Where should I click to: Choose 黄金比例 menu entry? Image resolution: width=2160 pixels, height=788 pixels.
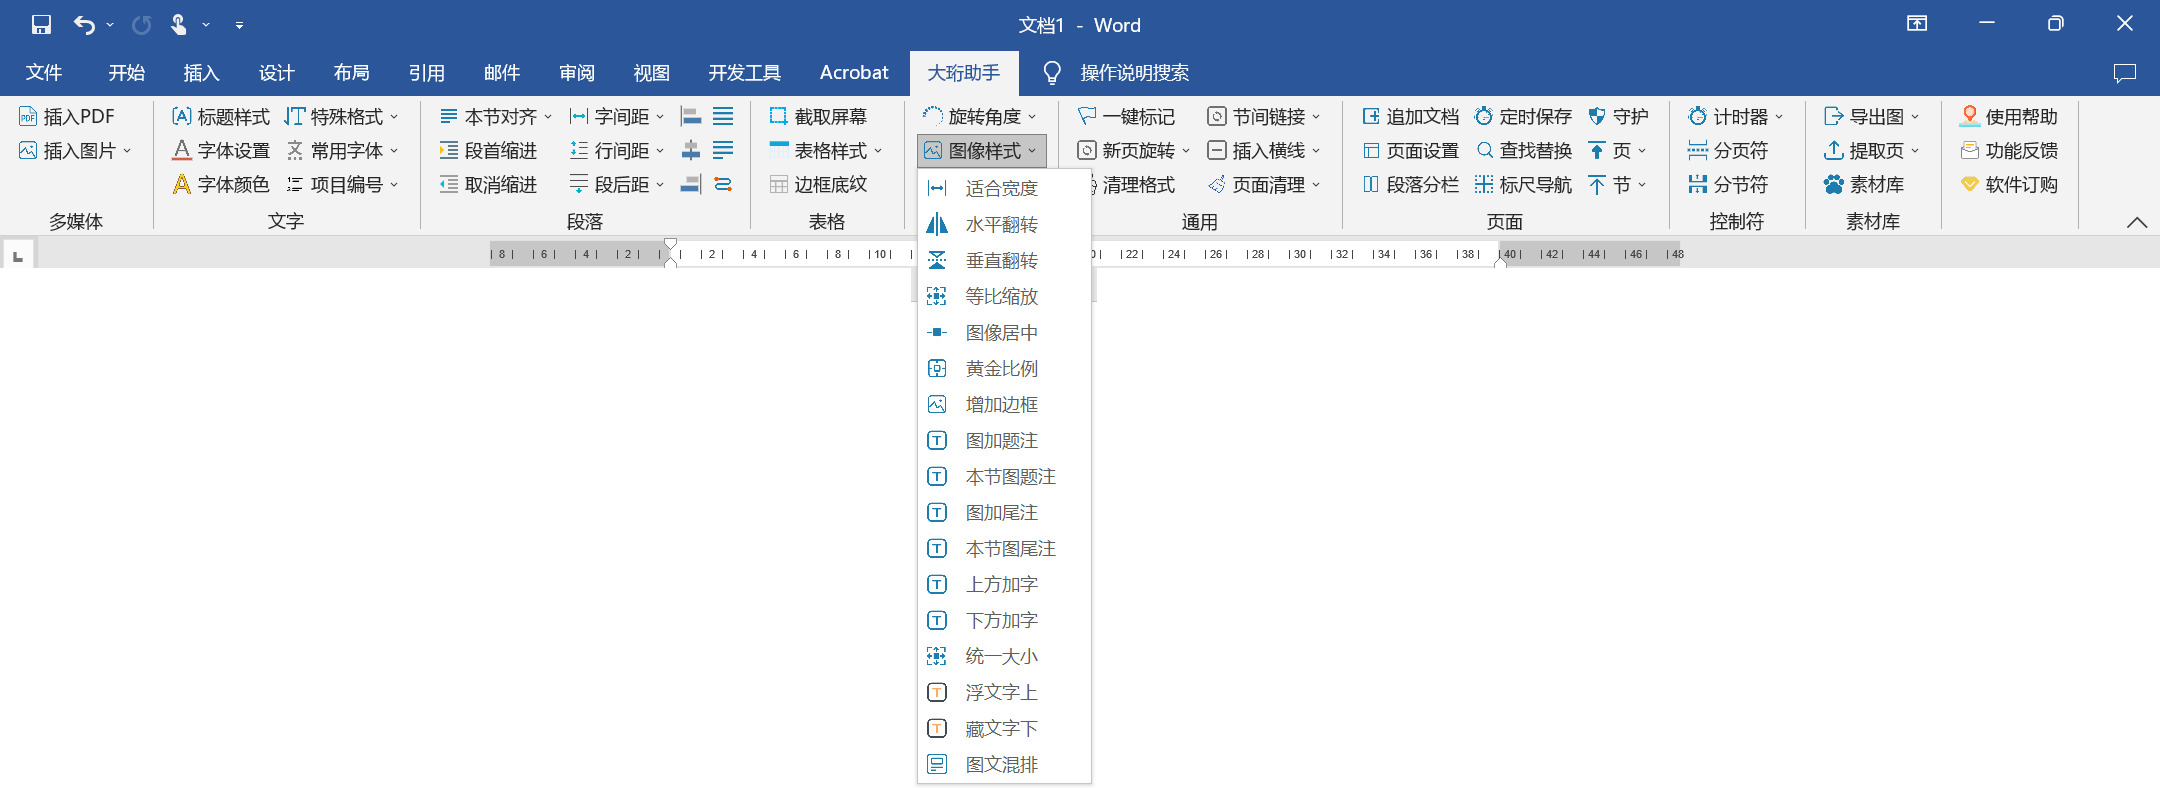1004,369
